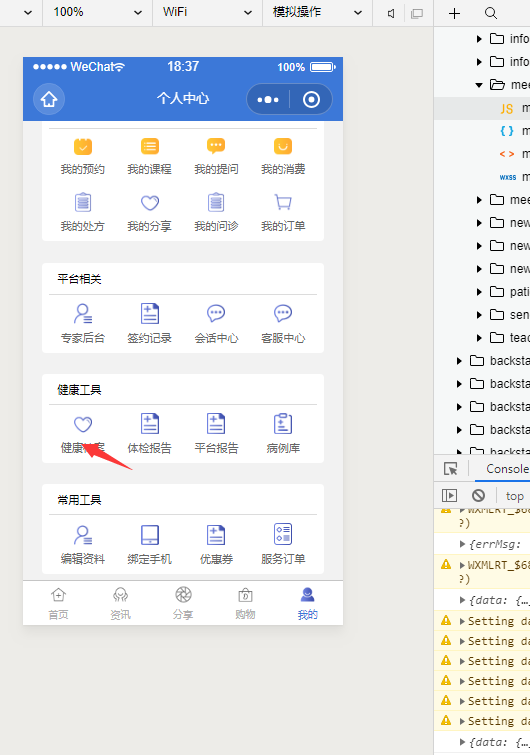Screen dimensions: 530x755
Task: Open the leftmost simulator toolbar dropdown arrow
Action: 28,13
